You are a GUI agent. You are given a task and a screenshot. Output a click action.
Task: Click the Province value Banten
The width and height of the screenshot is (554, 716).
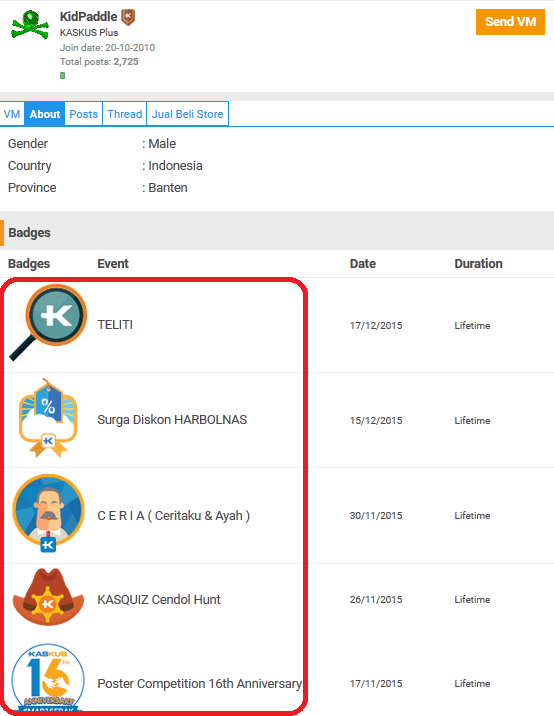coord(168,188)
